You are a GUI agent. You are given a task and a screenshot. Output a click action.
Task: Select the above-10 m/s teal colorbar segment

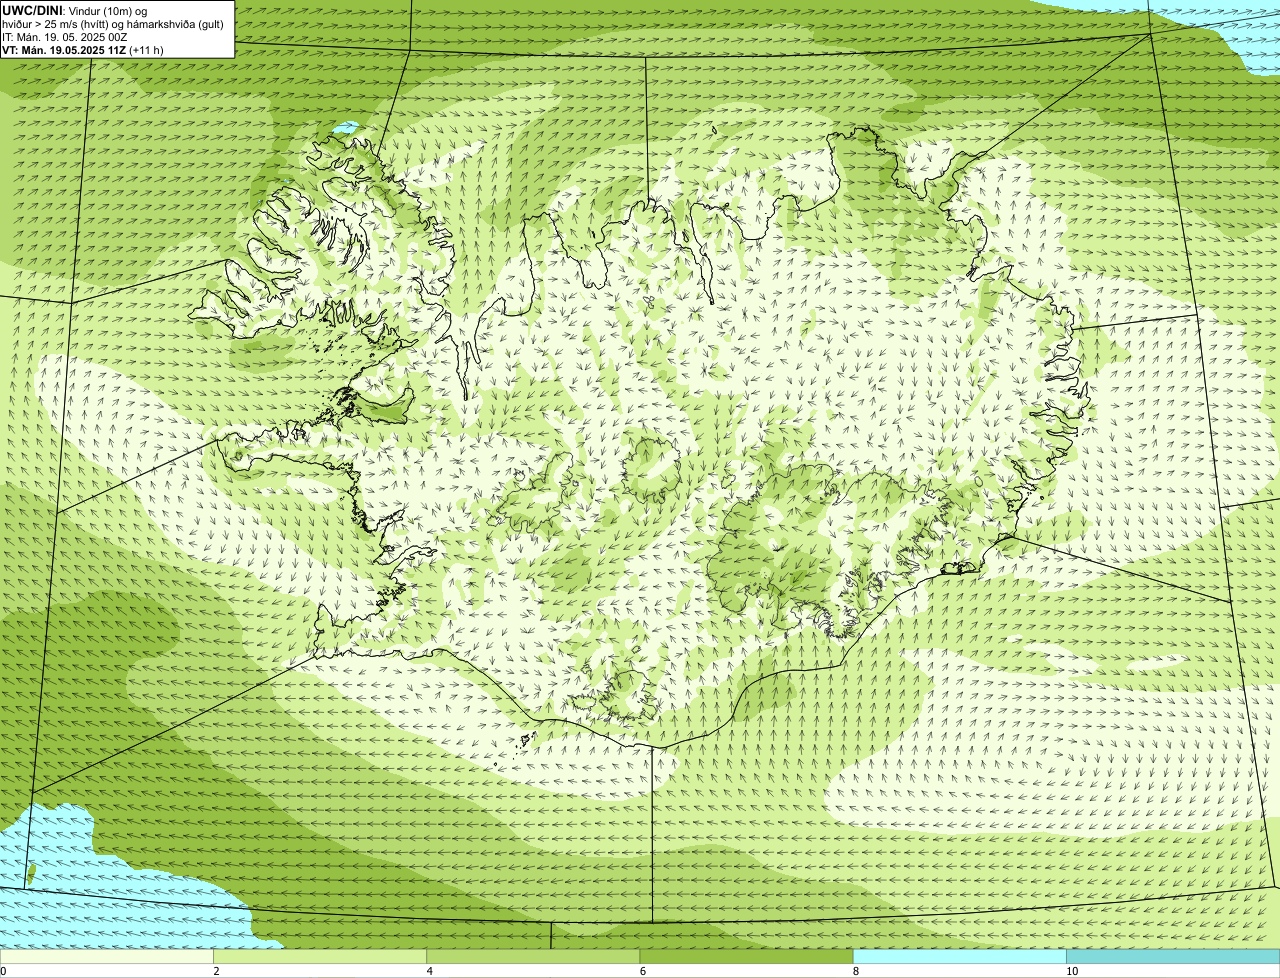tap(1173, 956)
